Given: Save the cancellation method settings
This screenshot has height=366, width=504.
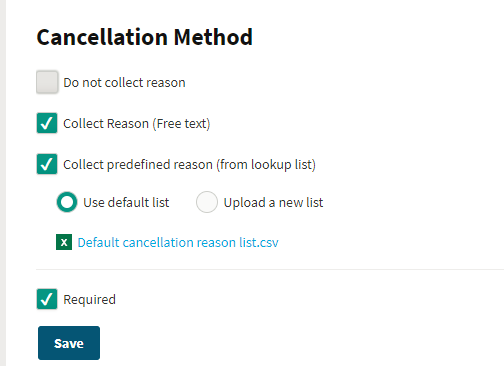Looking at the screenshot, I should [x=69, y=343].
